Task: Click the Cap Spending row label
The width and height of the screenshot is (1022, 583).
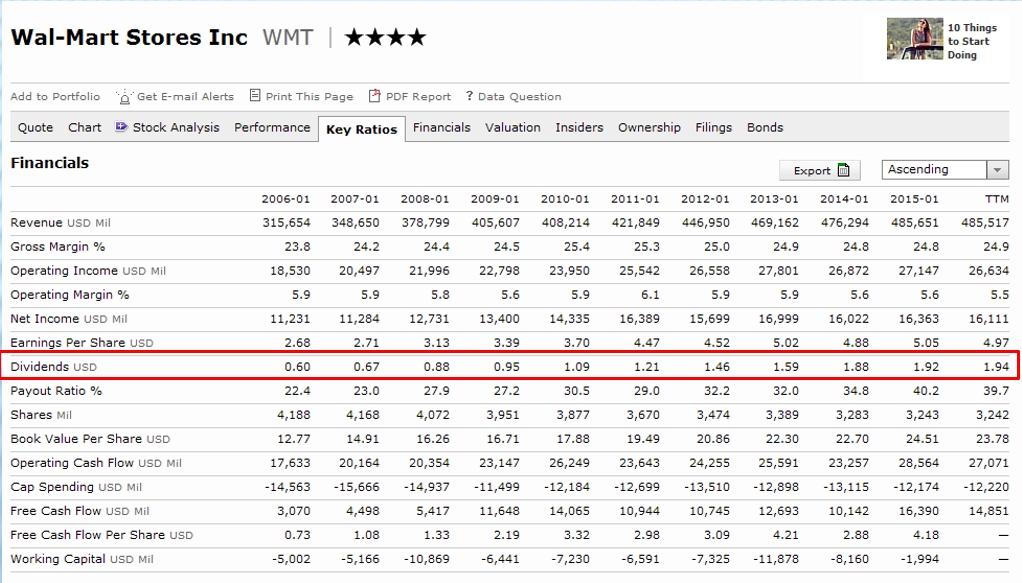Action: coord(76,487)
